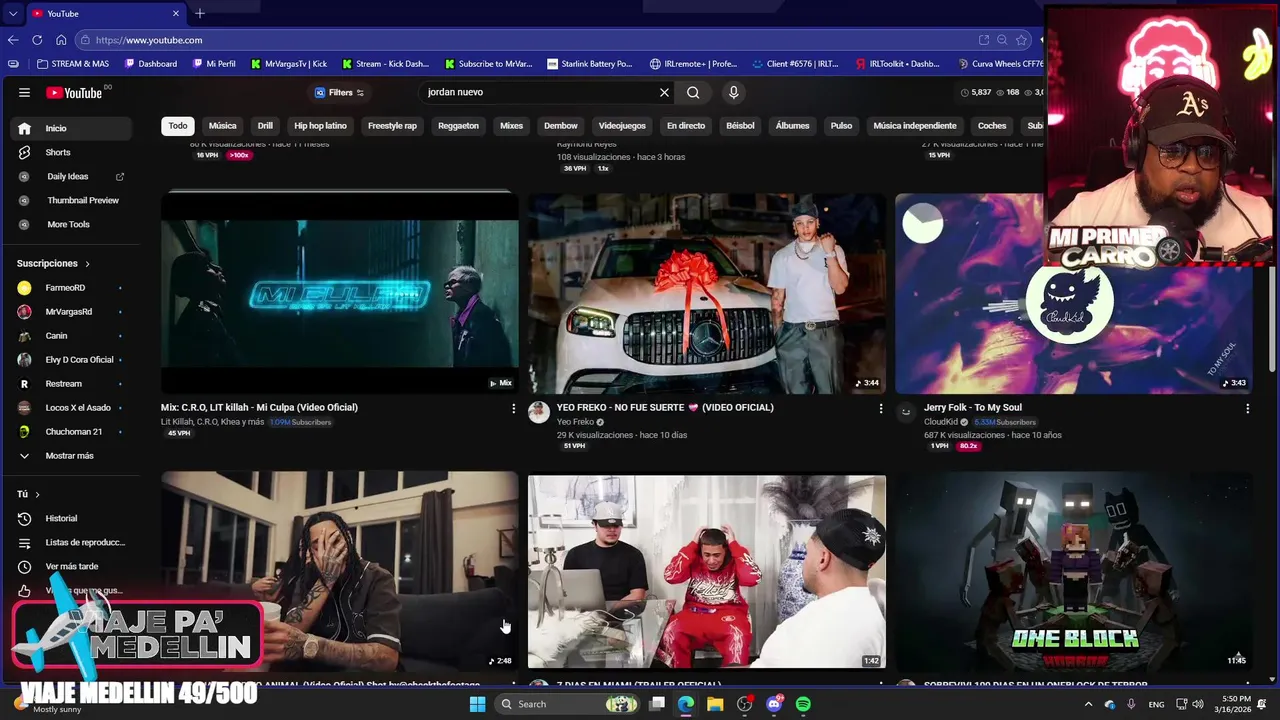Open a new browser tab

click(x=200, y=13)
